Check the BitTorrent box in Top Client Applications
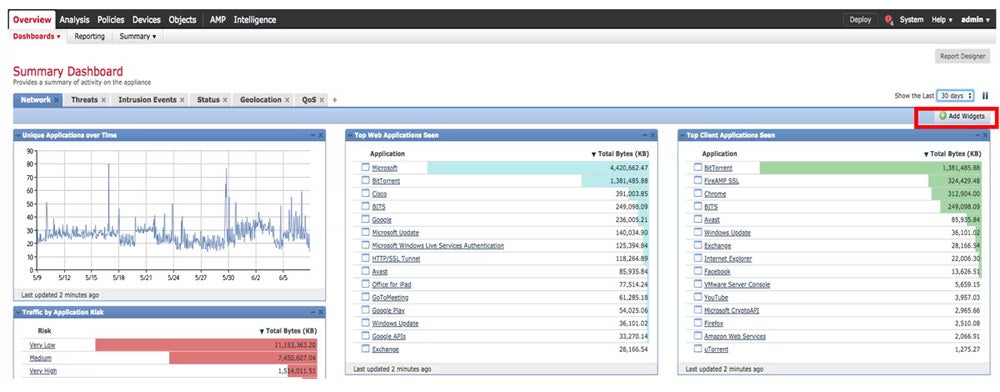This screenshot has height=392, width=1000. 698,168
